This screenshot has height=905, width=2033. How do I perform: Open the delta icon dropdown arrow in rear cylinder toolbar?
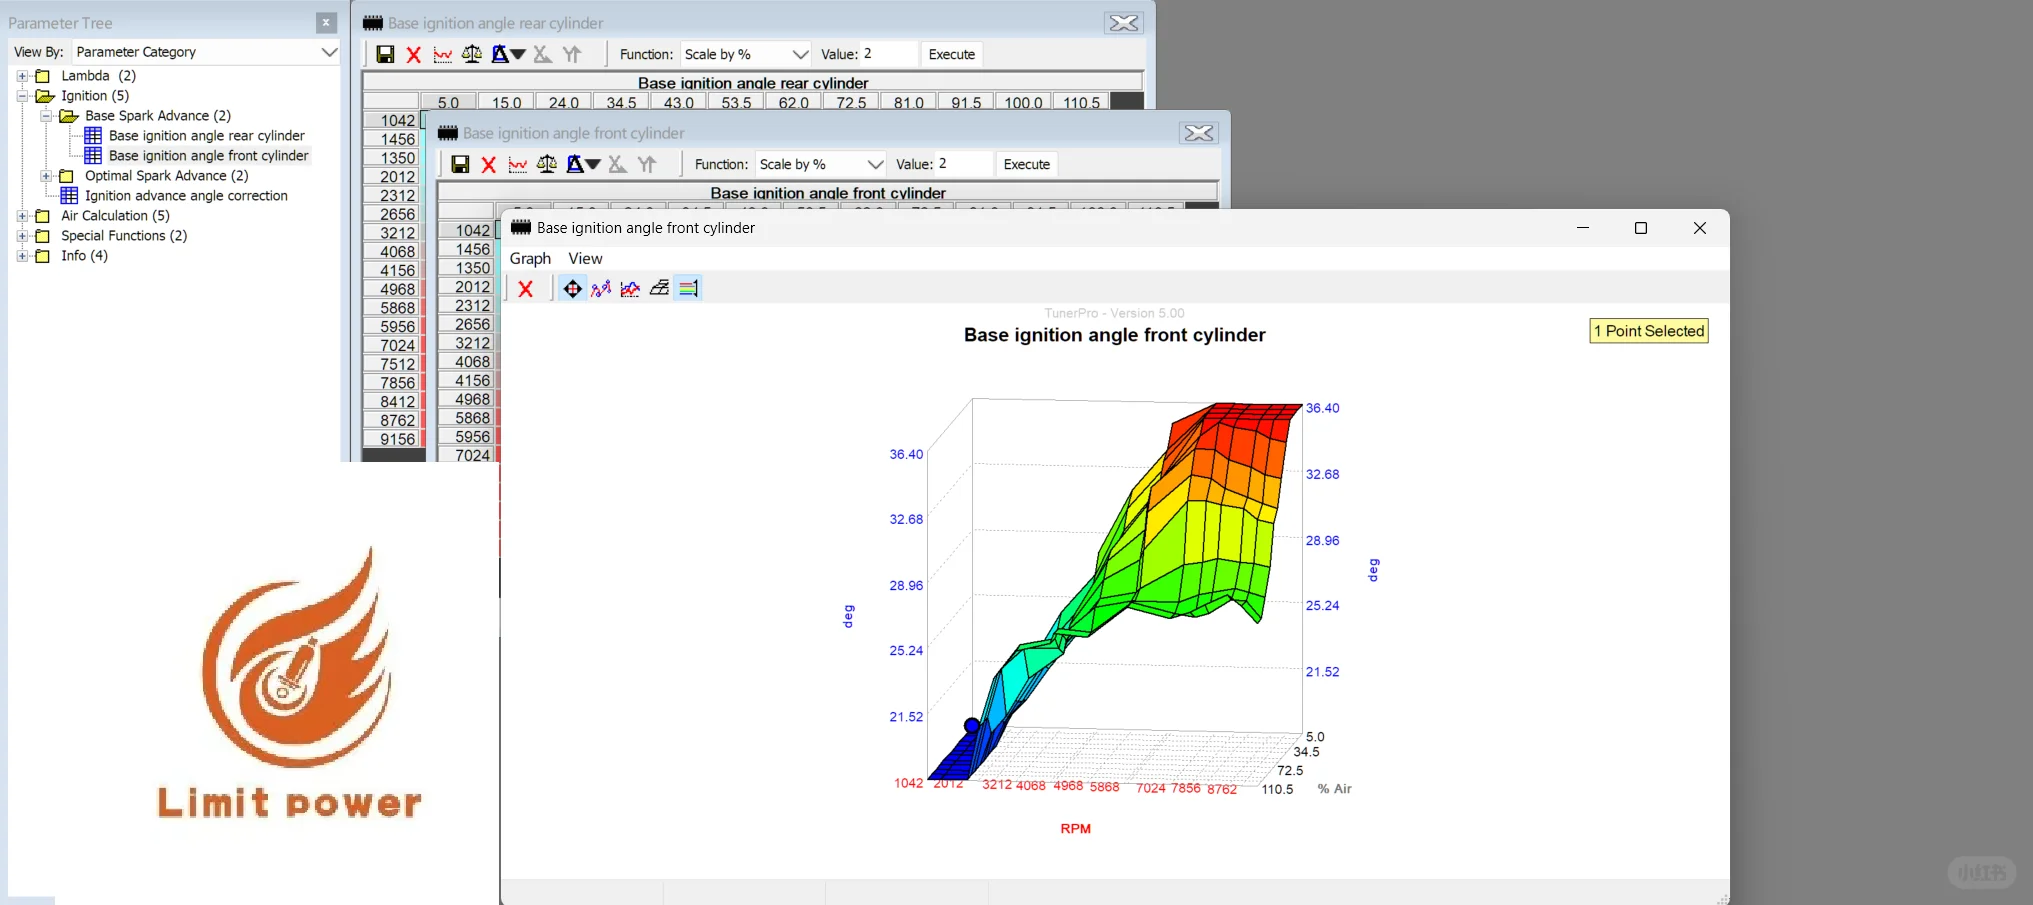(x=518, y=54)
